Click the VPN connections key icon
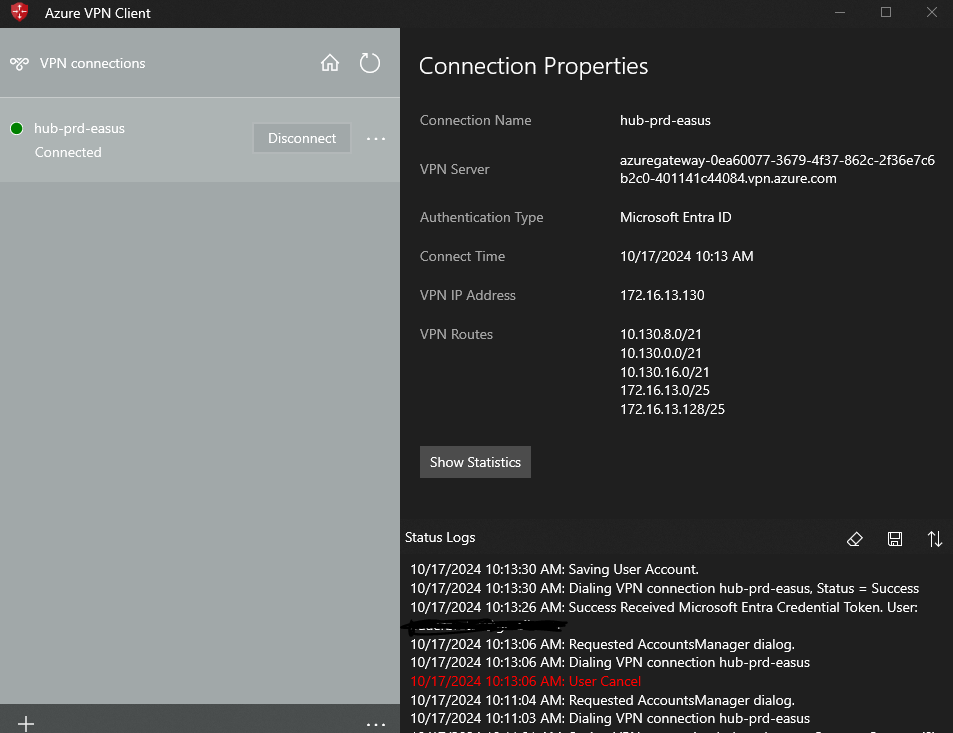The image size is (953, 733). [x=19, y=62]
